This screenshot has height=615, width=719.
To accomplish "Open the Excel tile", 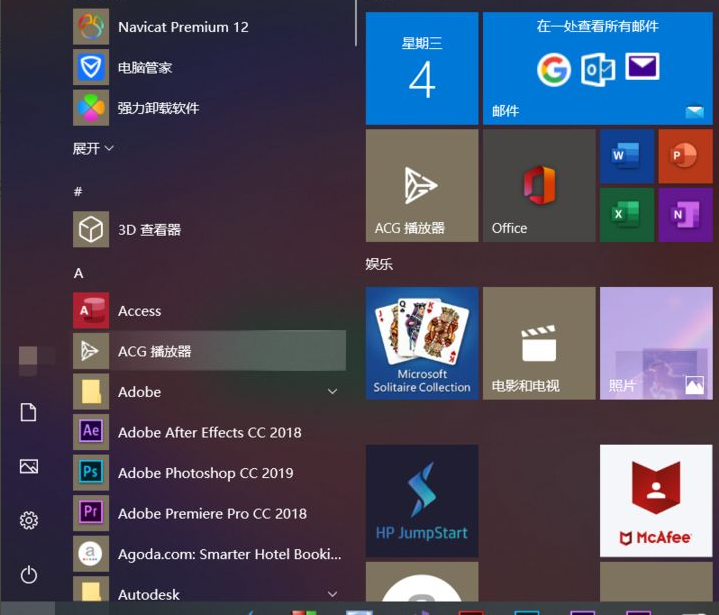I will coord(626,214).
